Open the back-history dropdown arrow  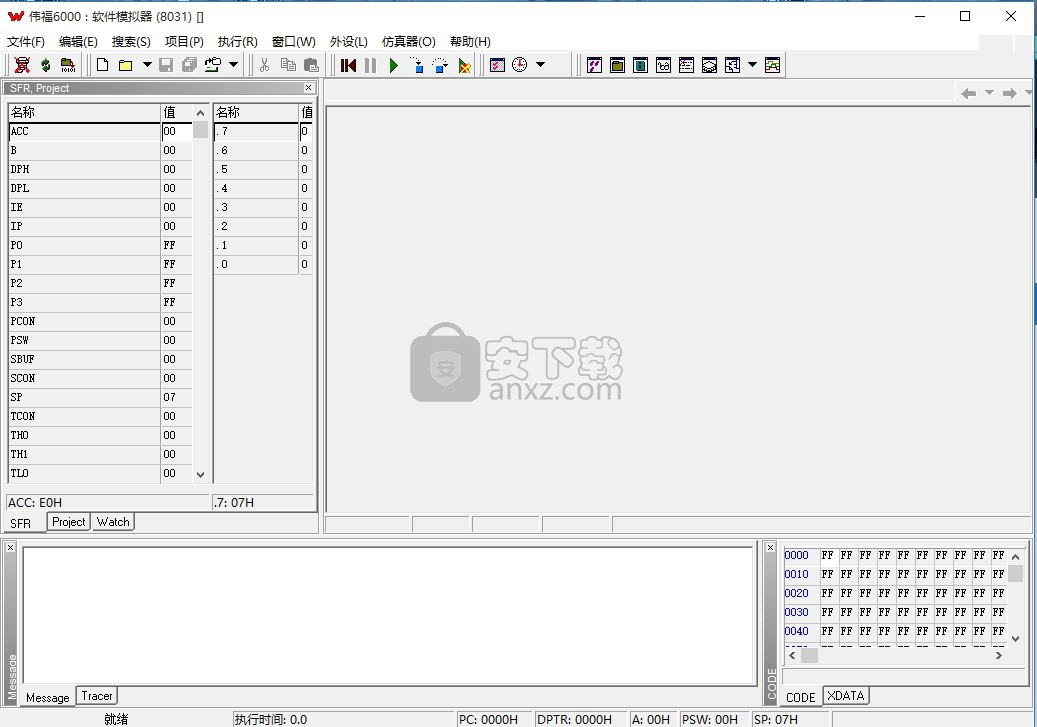tap(989, 93)
